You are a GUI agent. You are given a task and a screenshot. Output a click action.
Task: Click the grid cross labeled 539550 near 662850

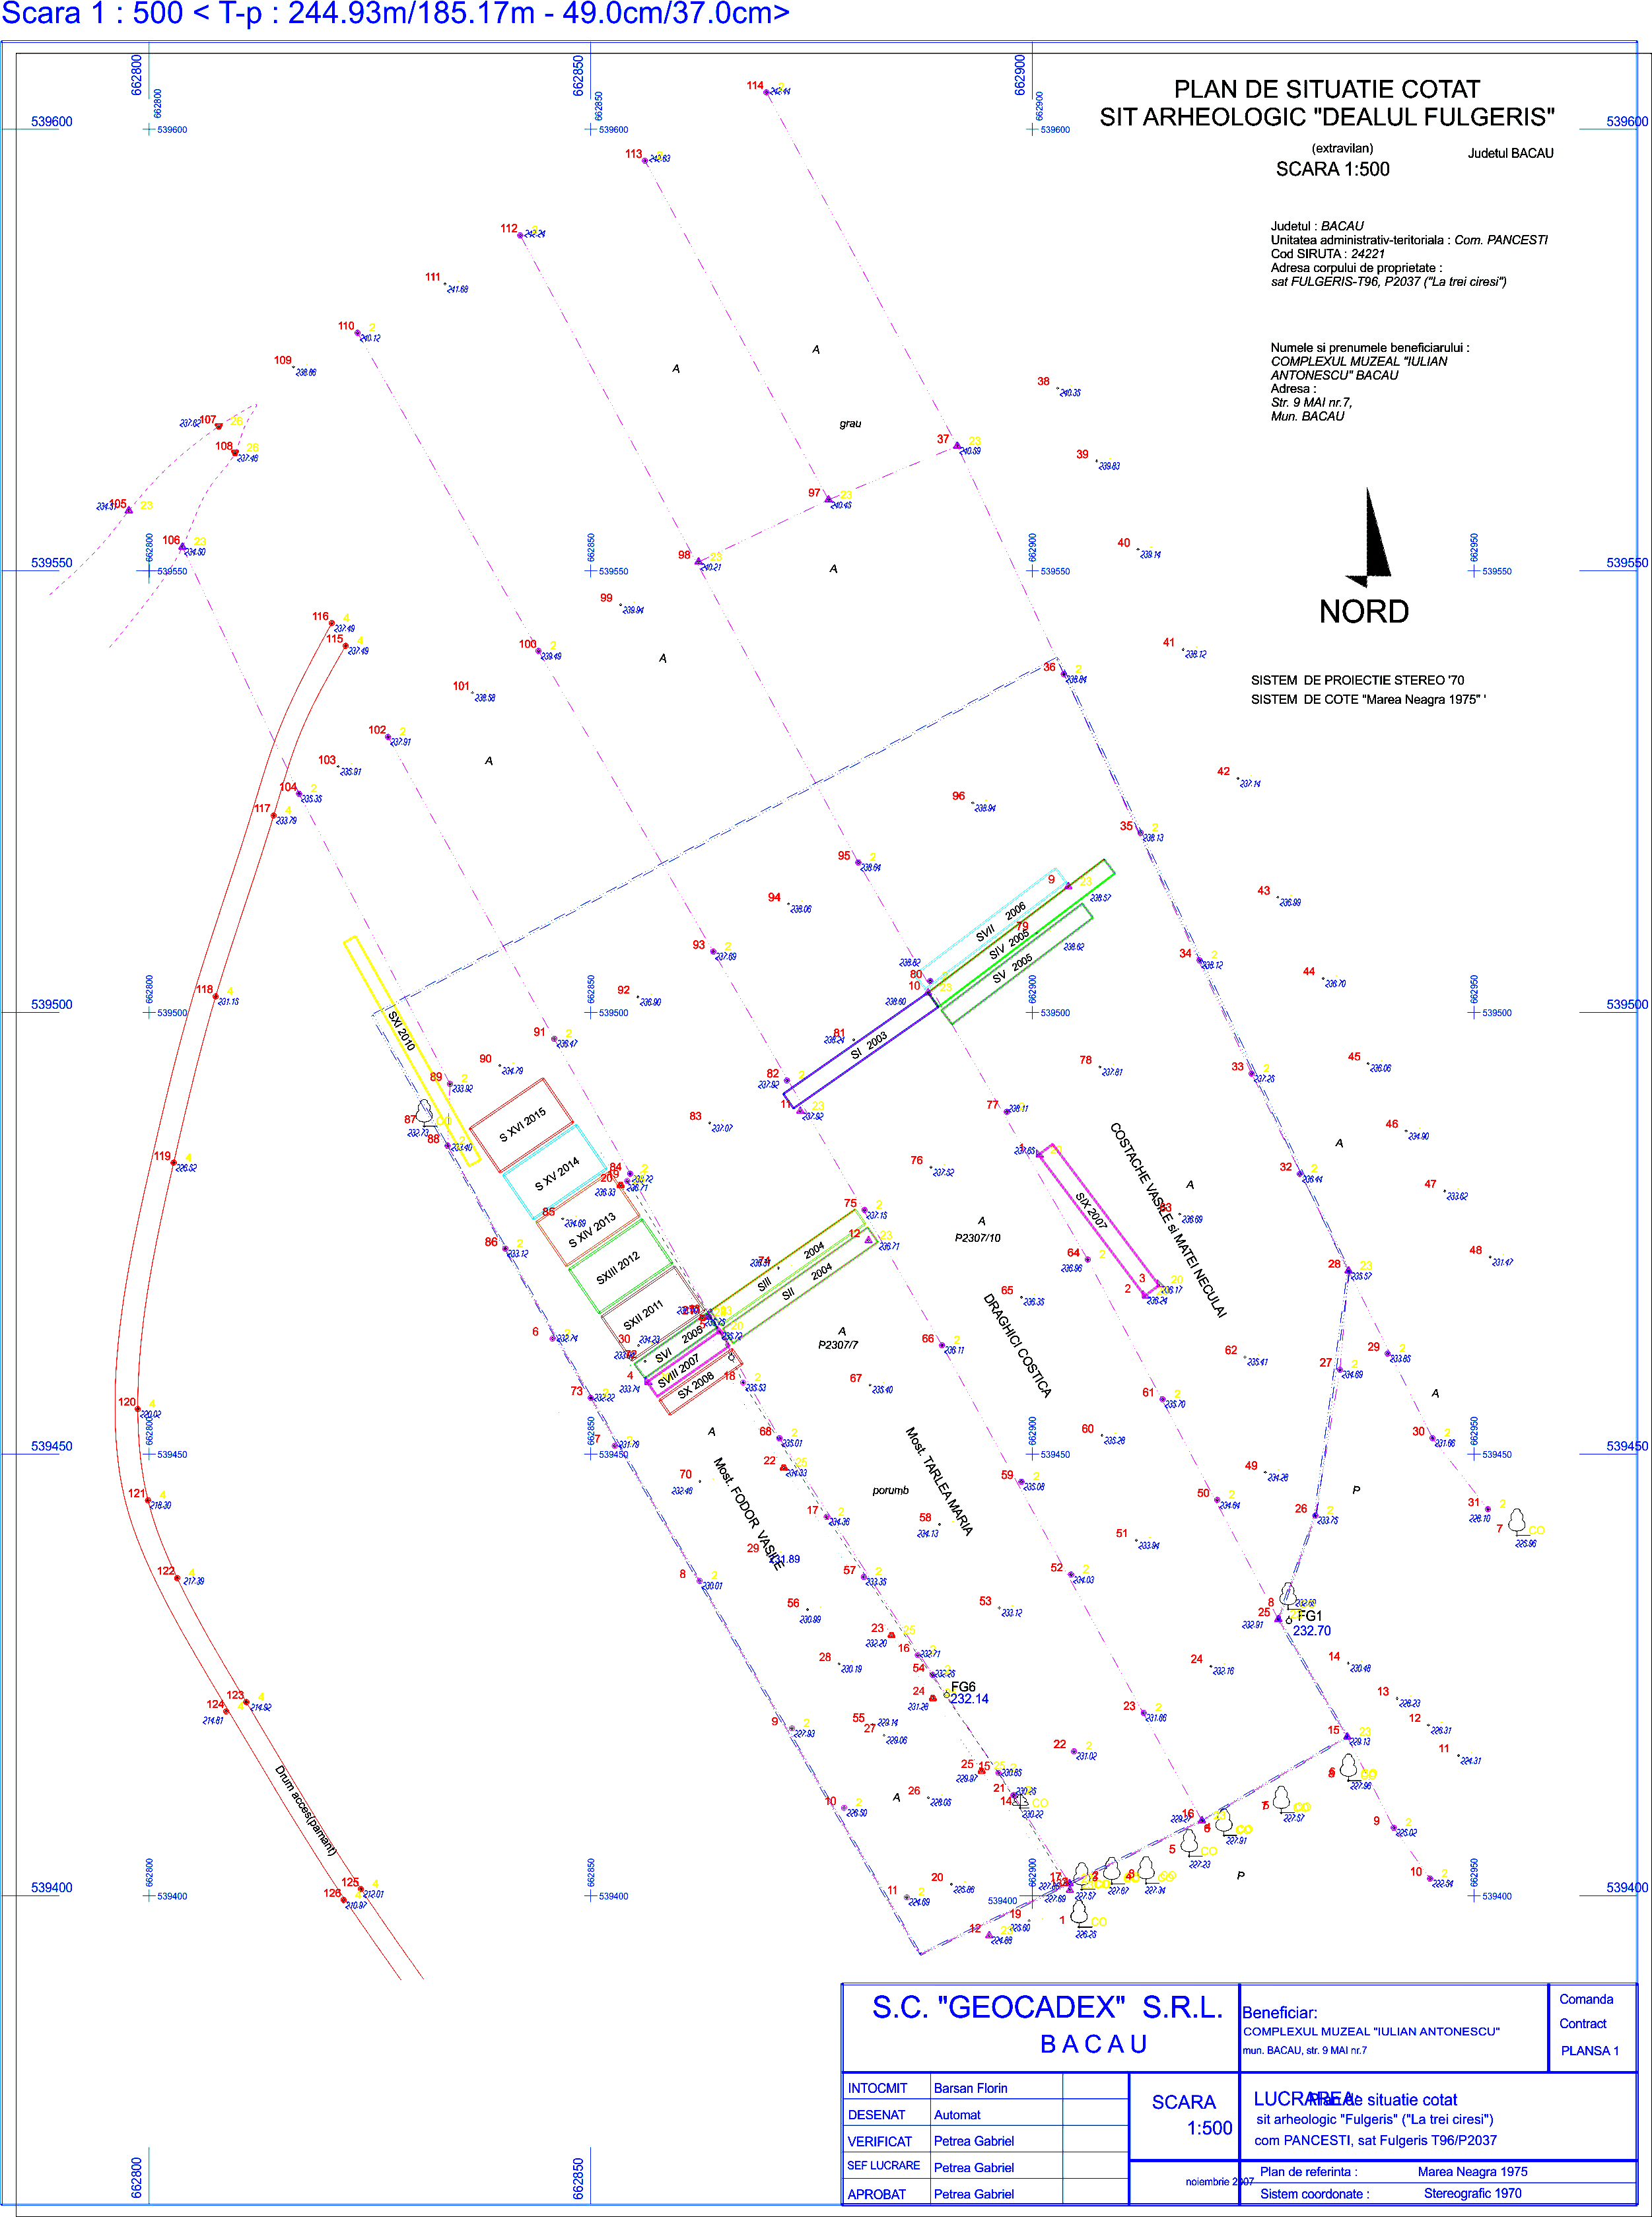tap(590, 571)
